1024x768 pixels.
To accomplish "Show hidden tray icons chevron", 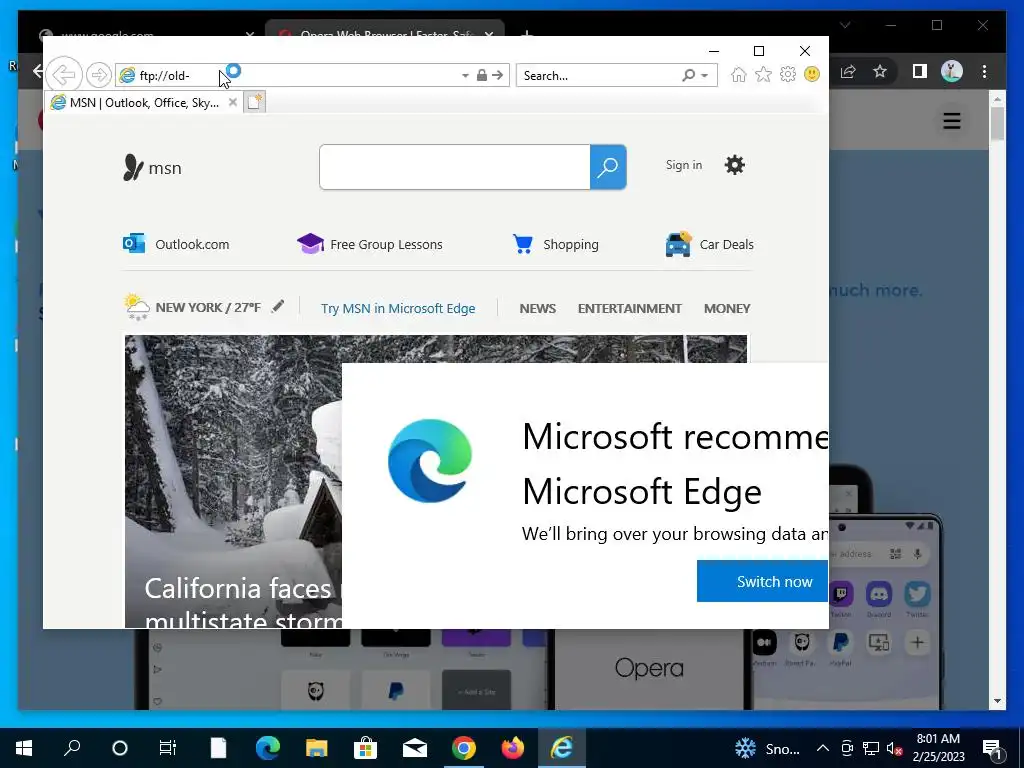I will coord(823,748).
